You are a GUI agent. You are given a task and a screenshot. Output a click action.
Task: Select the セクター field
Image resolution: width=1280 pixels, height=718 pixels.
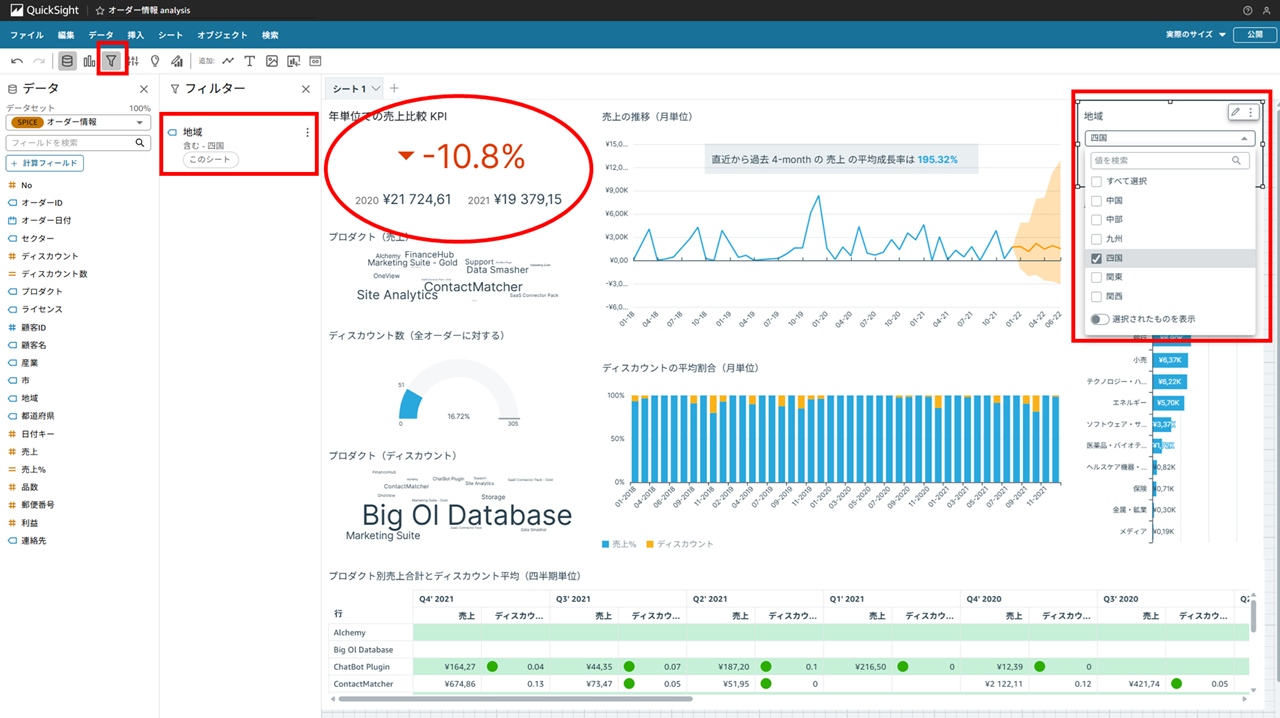(38, 238)
